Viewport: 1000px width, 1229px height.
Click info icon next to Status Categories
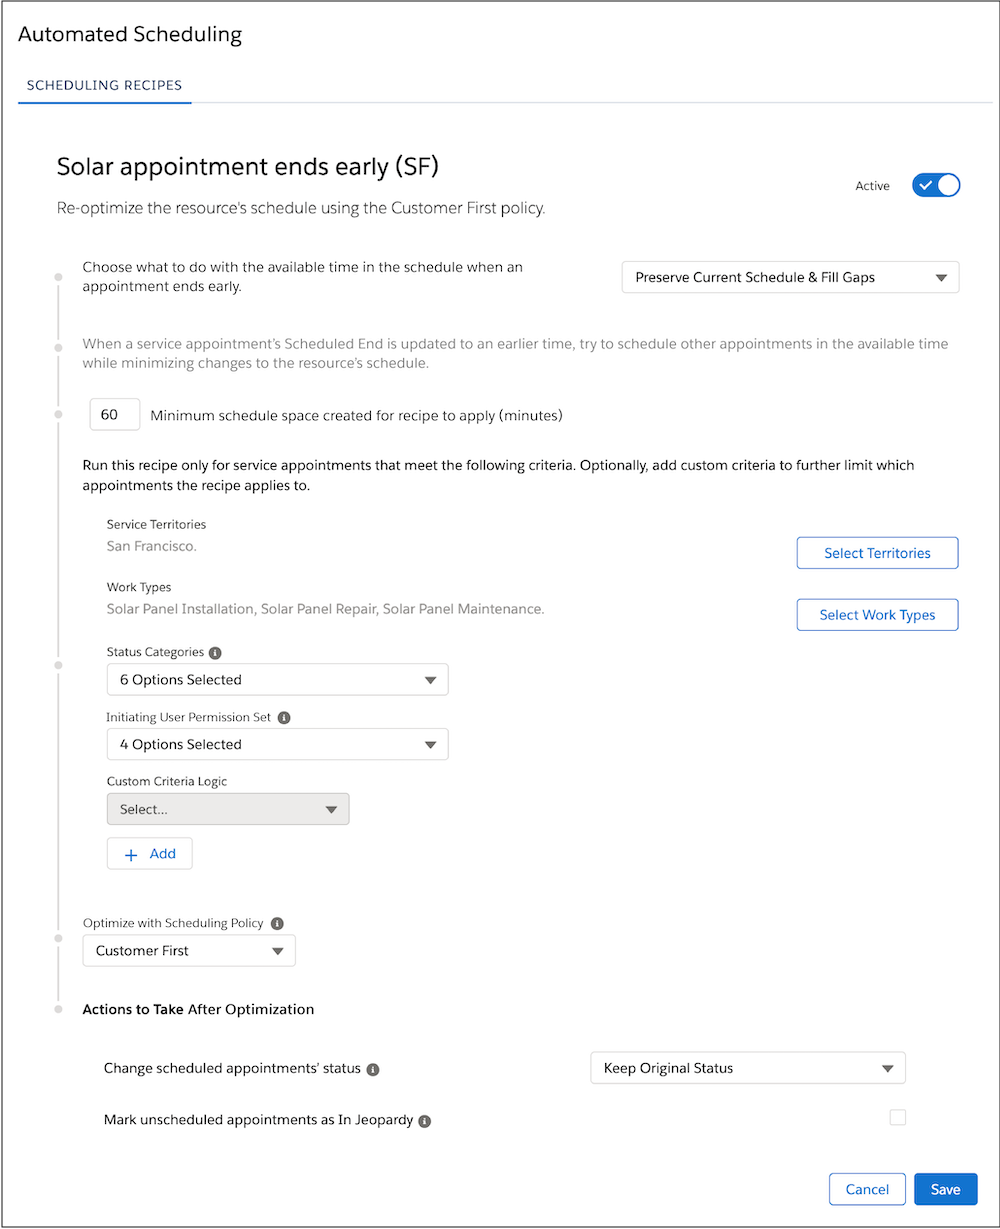click(215, 653)
